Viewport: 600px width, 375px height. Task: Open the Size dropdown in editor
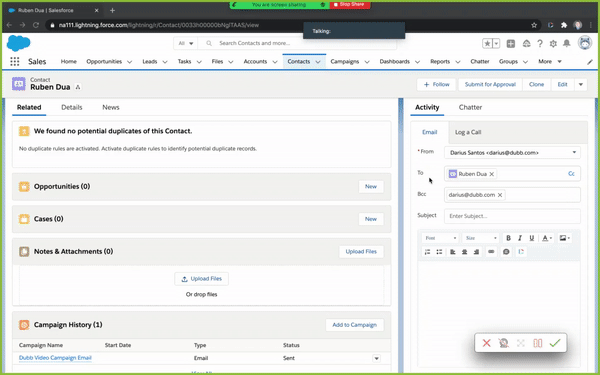tap(481, 238)
